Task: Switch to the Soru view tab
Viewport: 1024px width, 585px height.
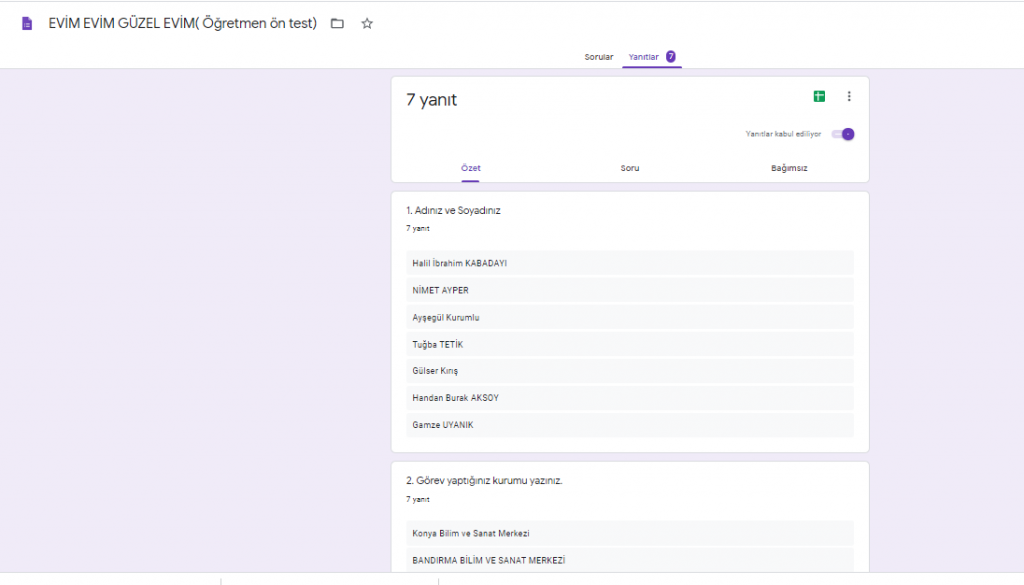Action: pos(630,168)
